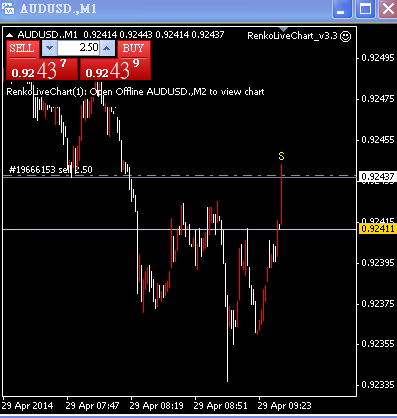Click the yellow 0.92411 price label
This screenshot has width=397, height=418.
[x=378, y=229]
